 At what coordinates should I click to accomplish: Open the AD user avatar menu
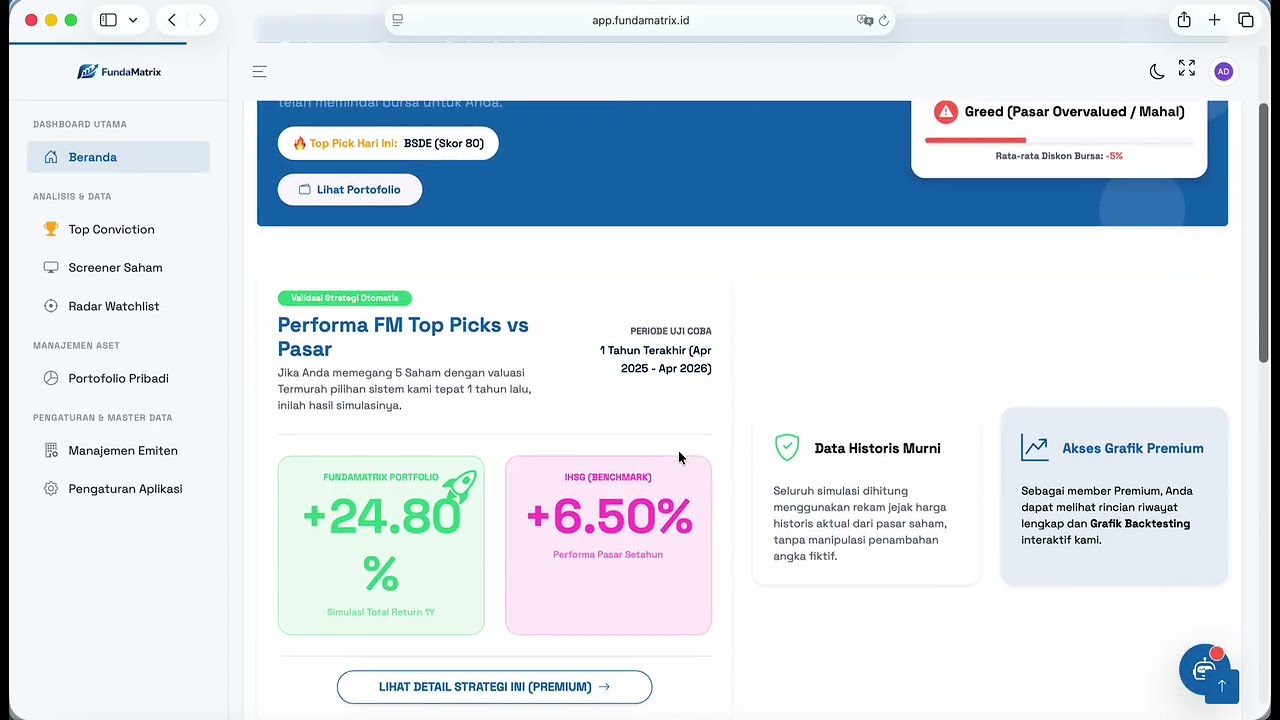click(x=1223, y=71)
